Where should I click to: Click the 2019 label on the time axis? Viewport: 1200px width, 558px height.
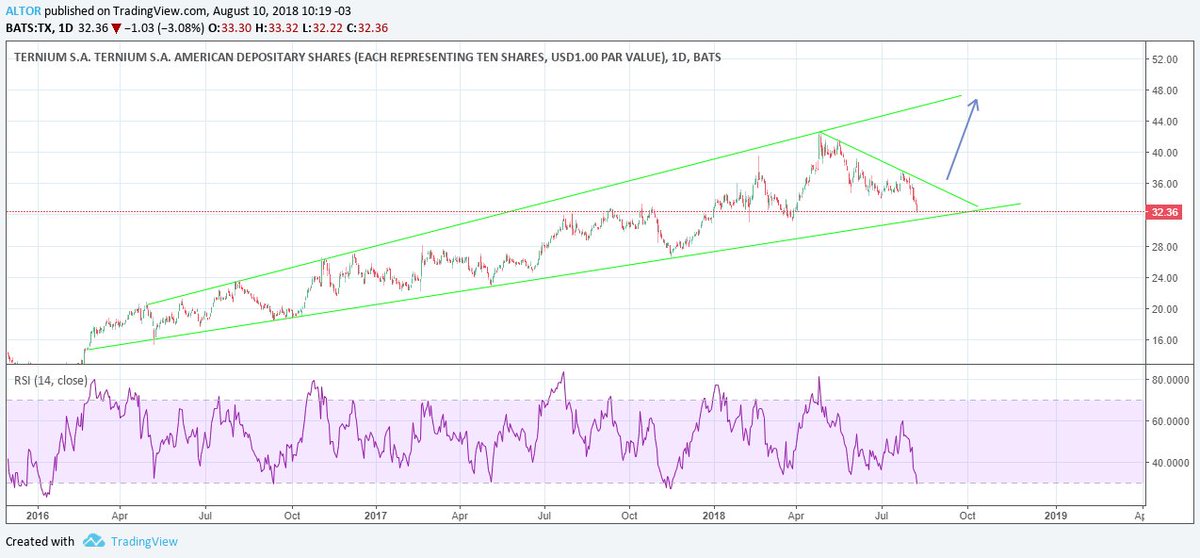[x=1054, y=514]
